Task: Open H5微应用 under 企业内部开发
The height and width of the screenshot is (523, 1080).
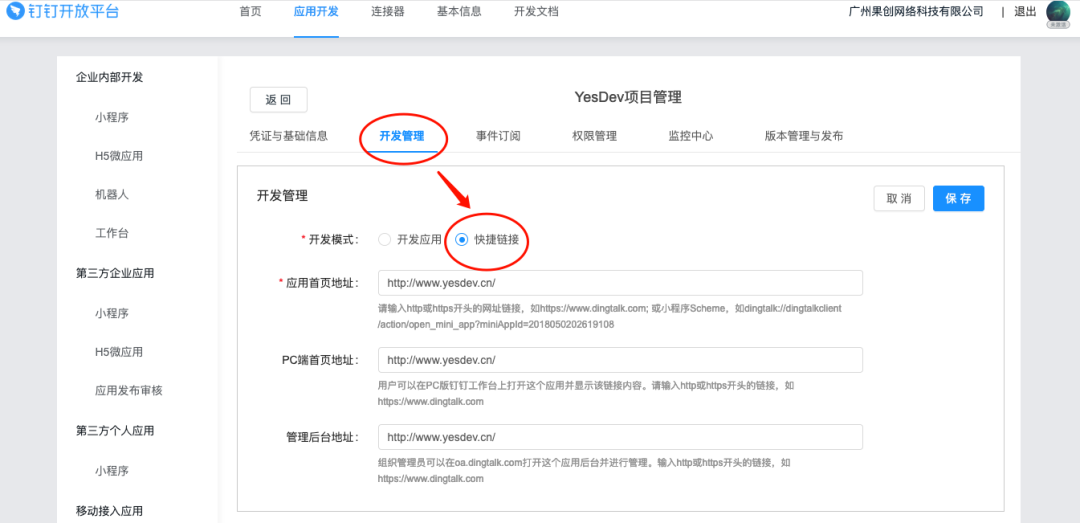Action: coord(118,156)
